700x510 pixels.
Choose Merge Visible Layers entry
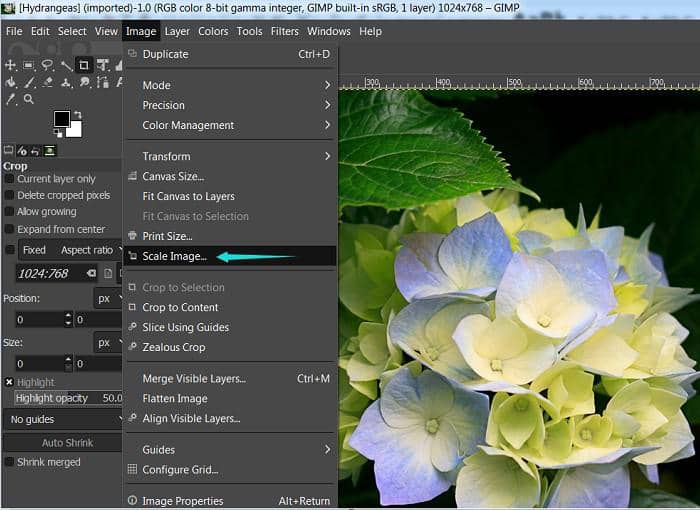tap(230, 379)
